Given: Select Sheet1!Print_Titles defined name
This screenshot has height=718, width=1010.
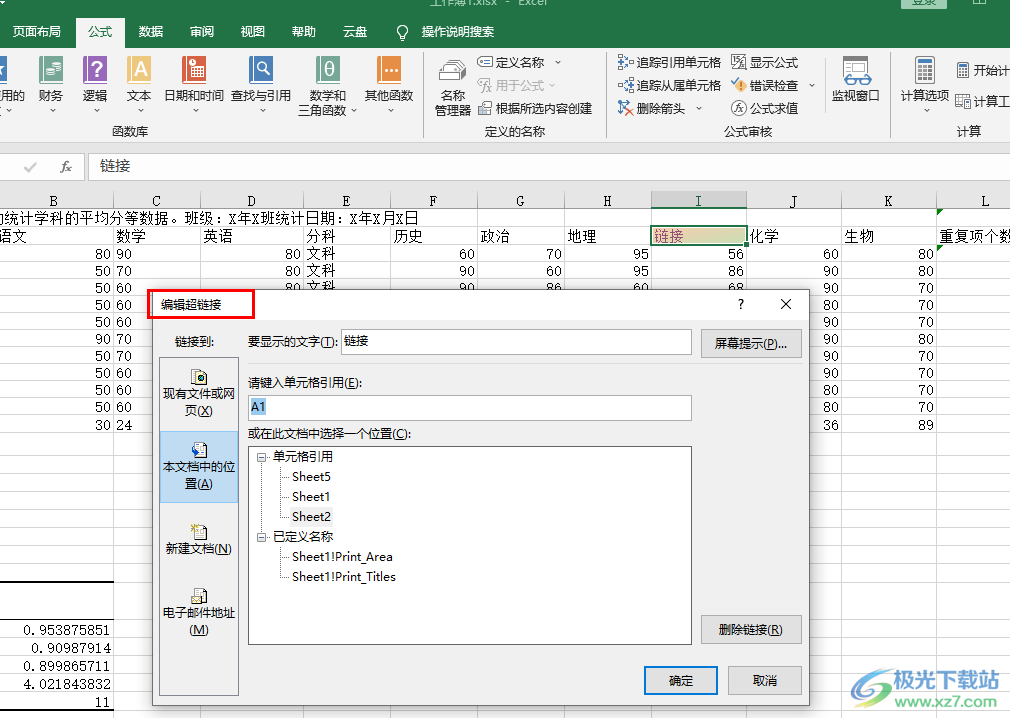Looking at the screenshot, I should click(344, 576).
